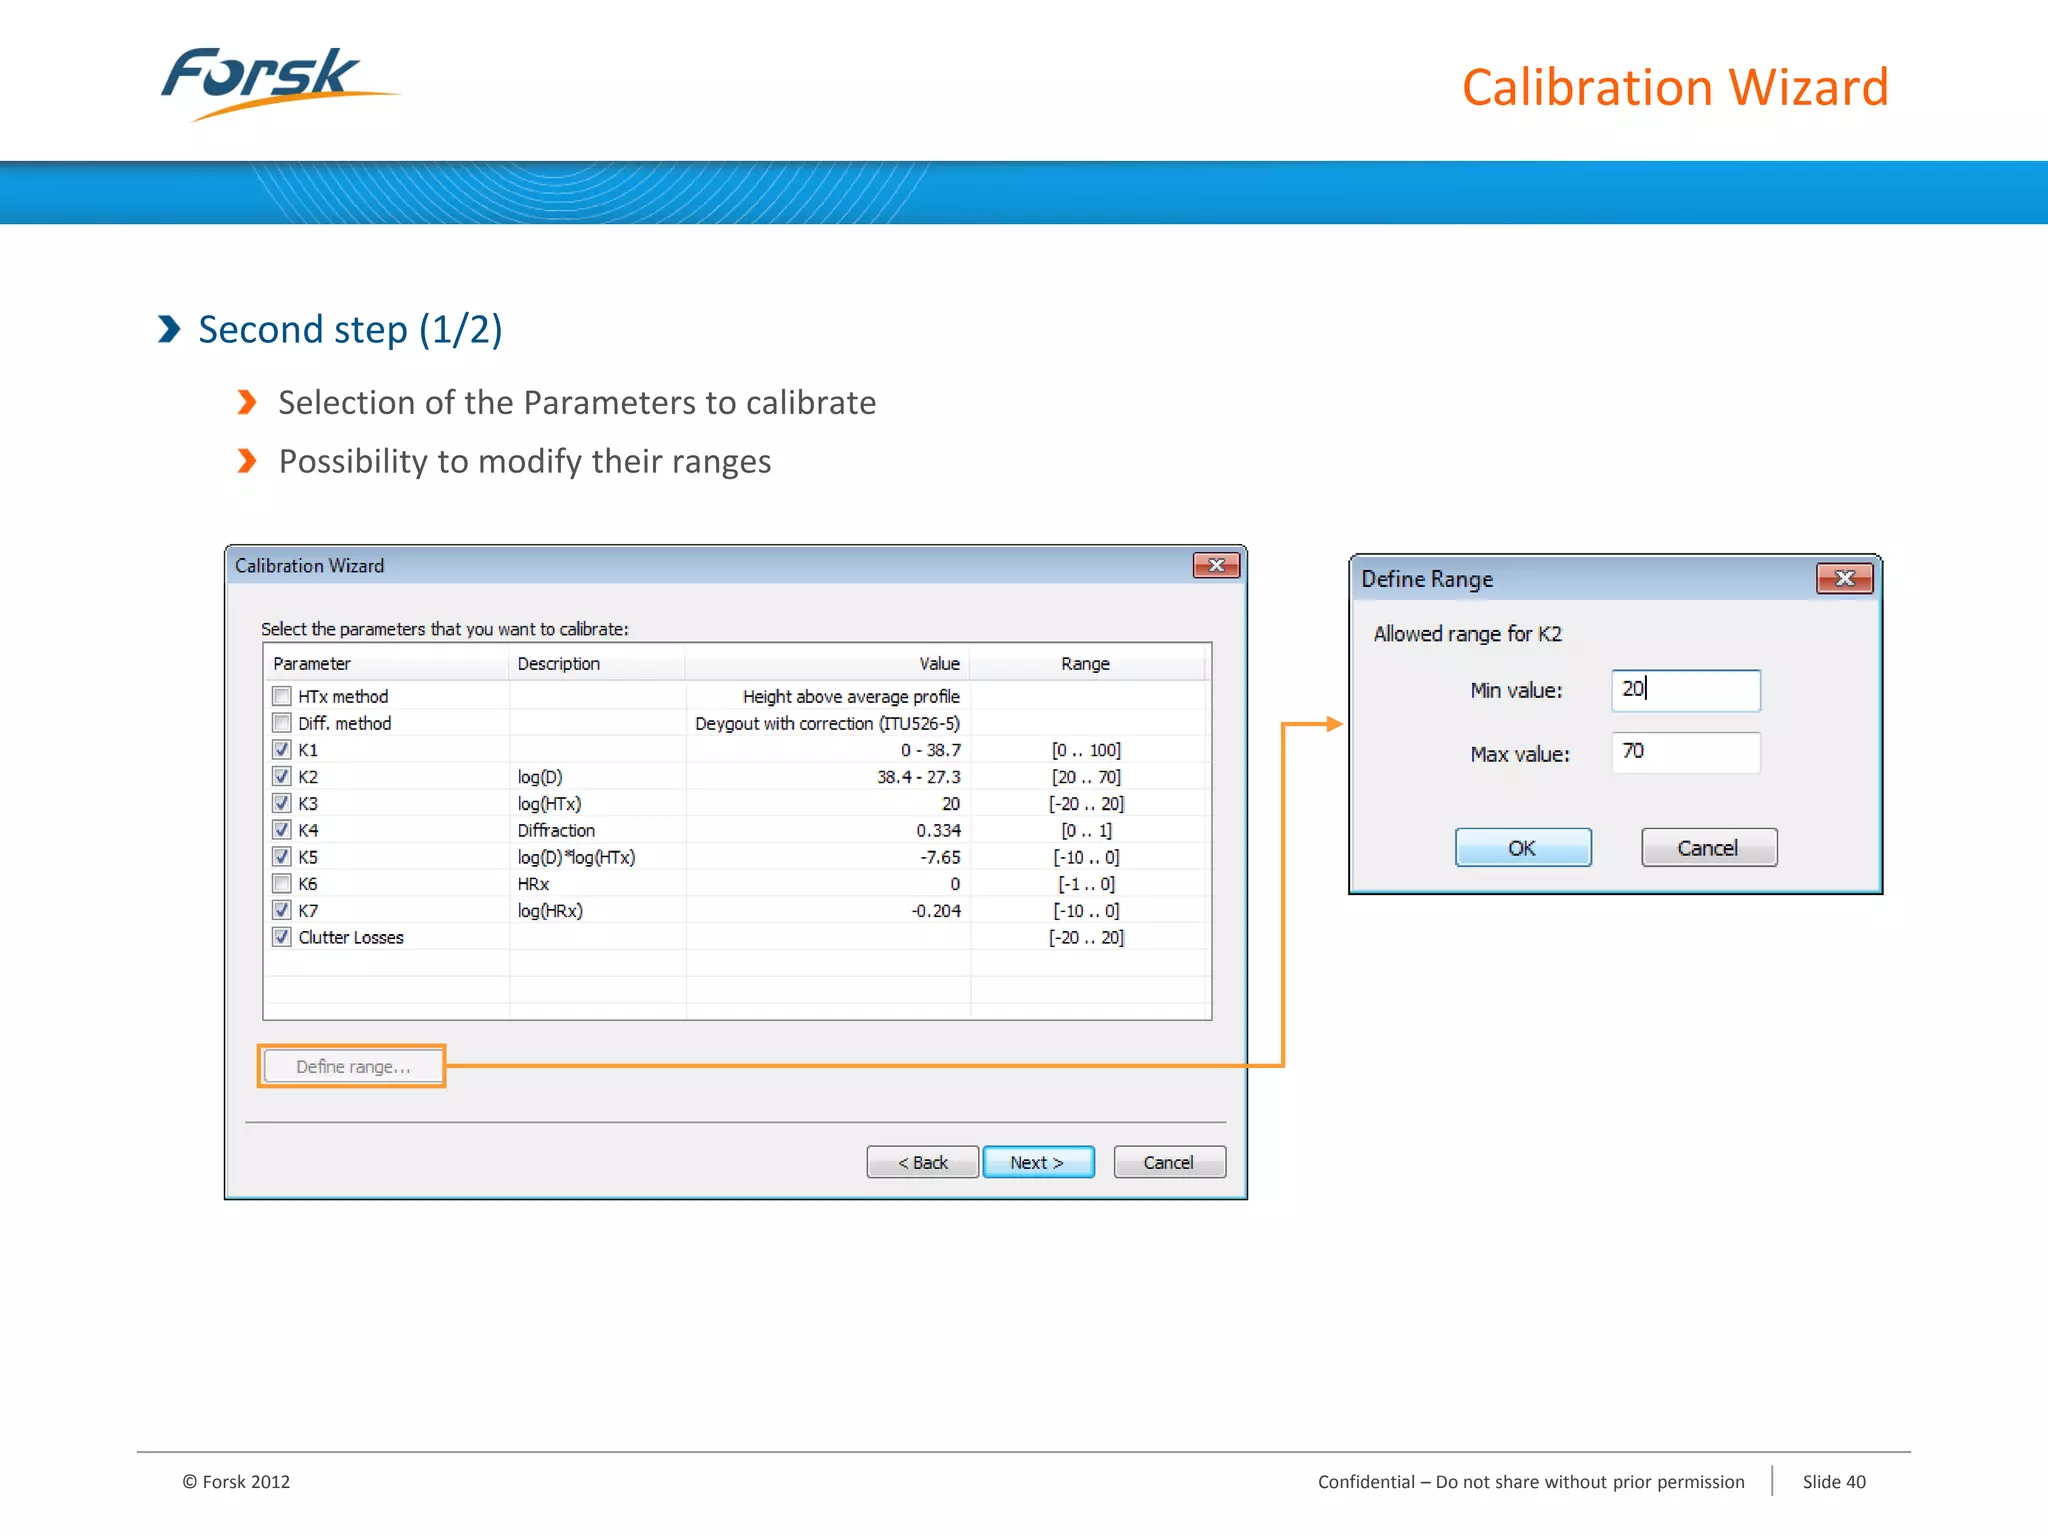Select the K3 range cell in the K3 row
Screen dimensions: 2048x1536
pos(1086,804)
